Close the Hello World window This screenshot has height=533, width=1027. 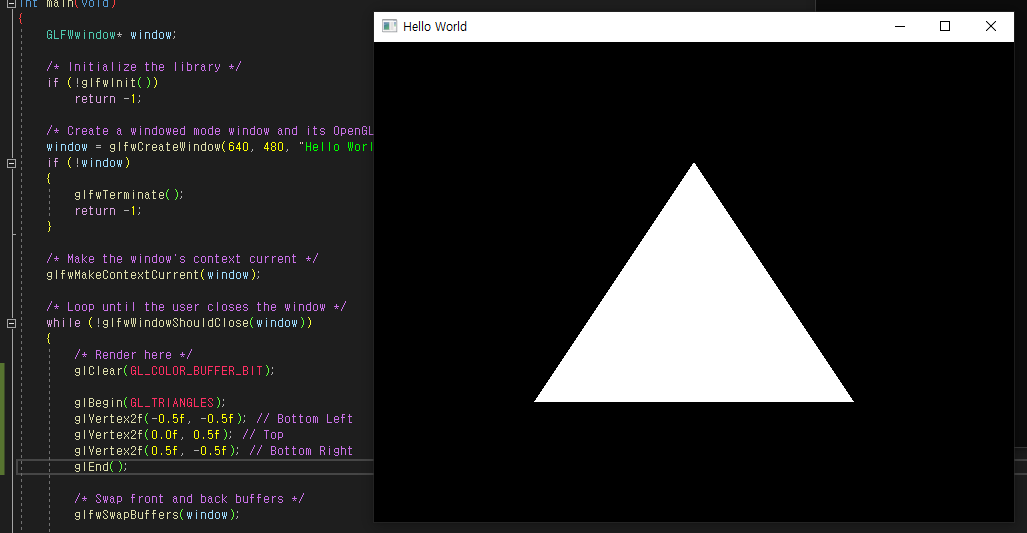point(990,26)
